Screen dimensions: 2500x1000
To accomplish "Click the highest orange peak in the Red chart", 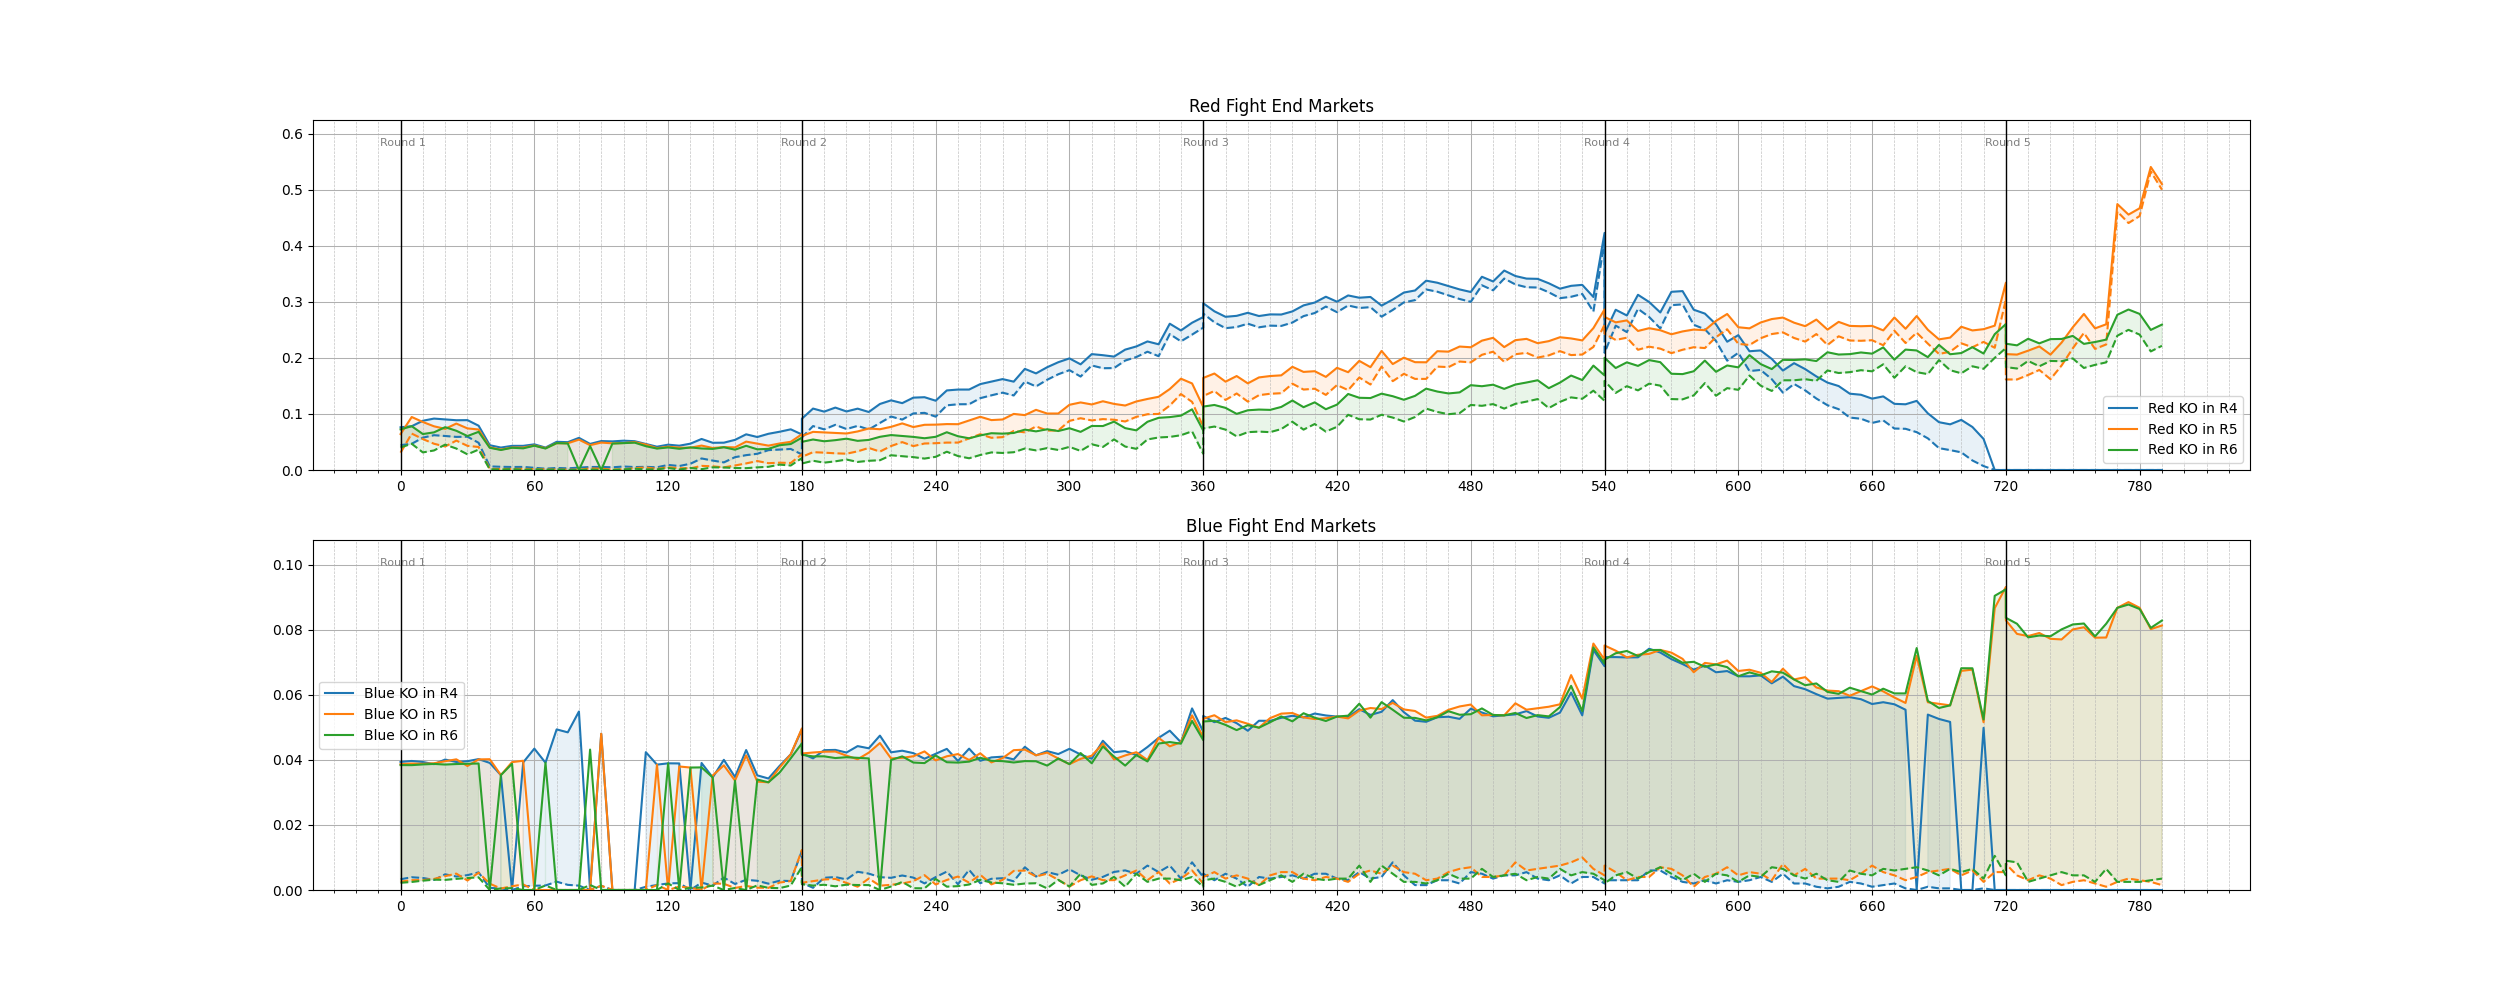I will tap(2150, 168).
